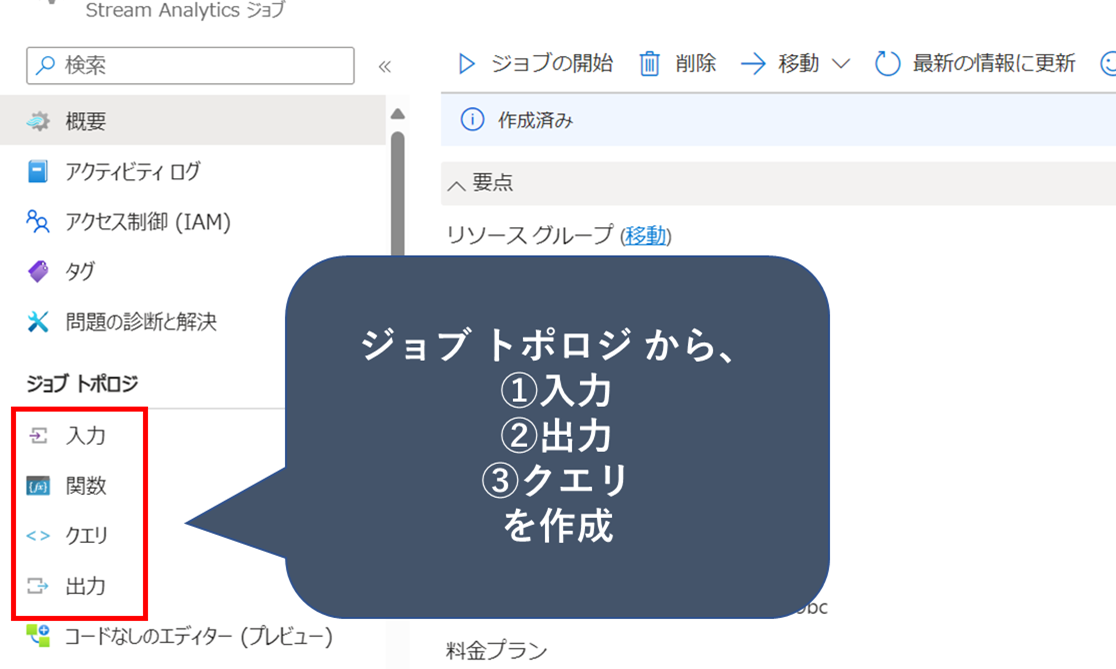Viewport: 1116px width, 669px height.
Task: Open 入力 under ジョブ トポロジ
Action: (x=85, y=436)
